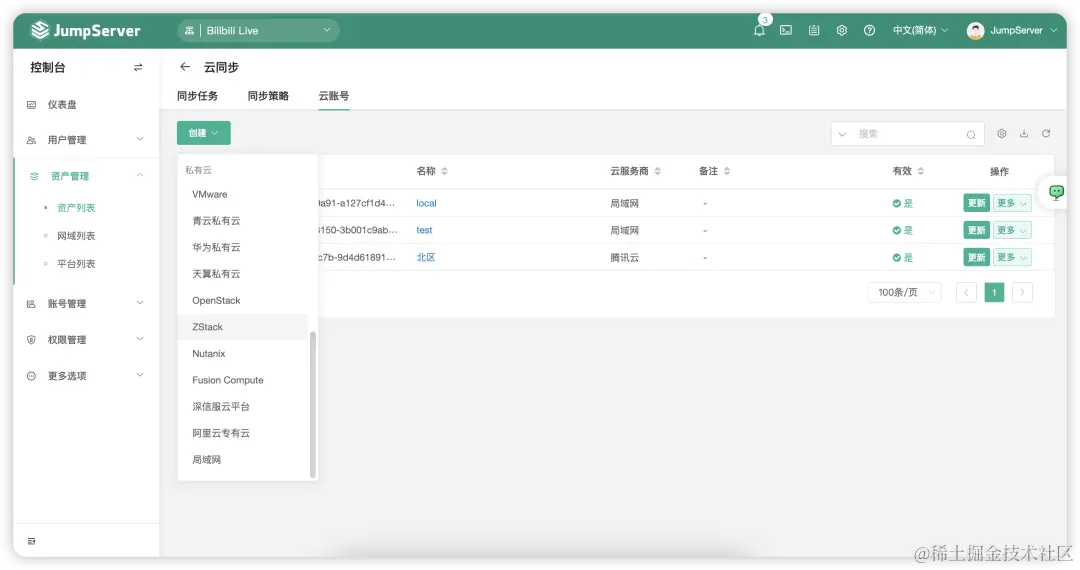This screenshot has height=570, width=1080.
Task: Switch to 同步策略 tab
Action: tap(268, 96)
